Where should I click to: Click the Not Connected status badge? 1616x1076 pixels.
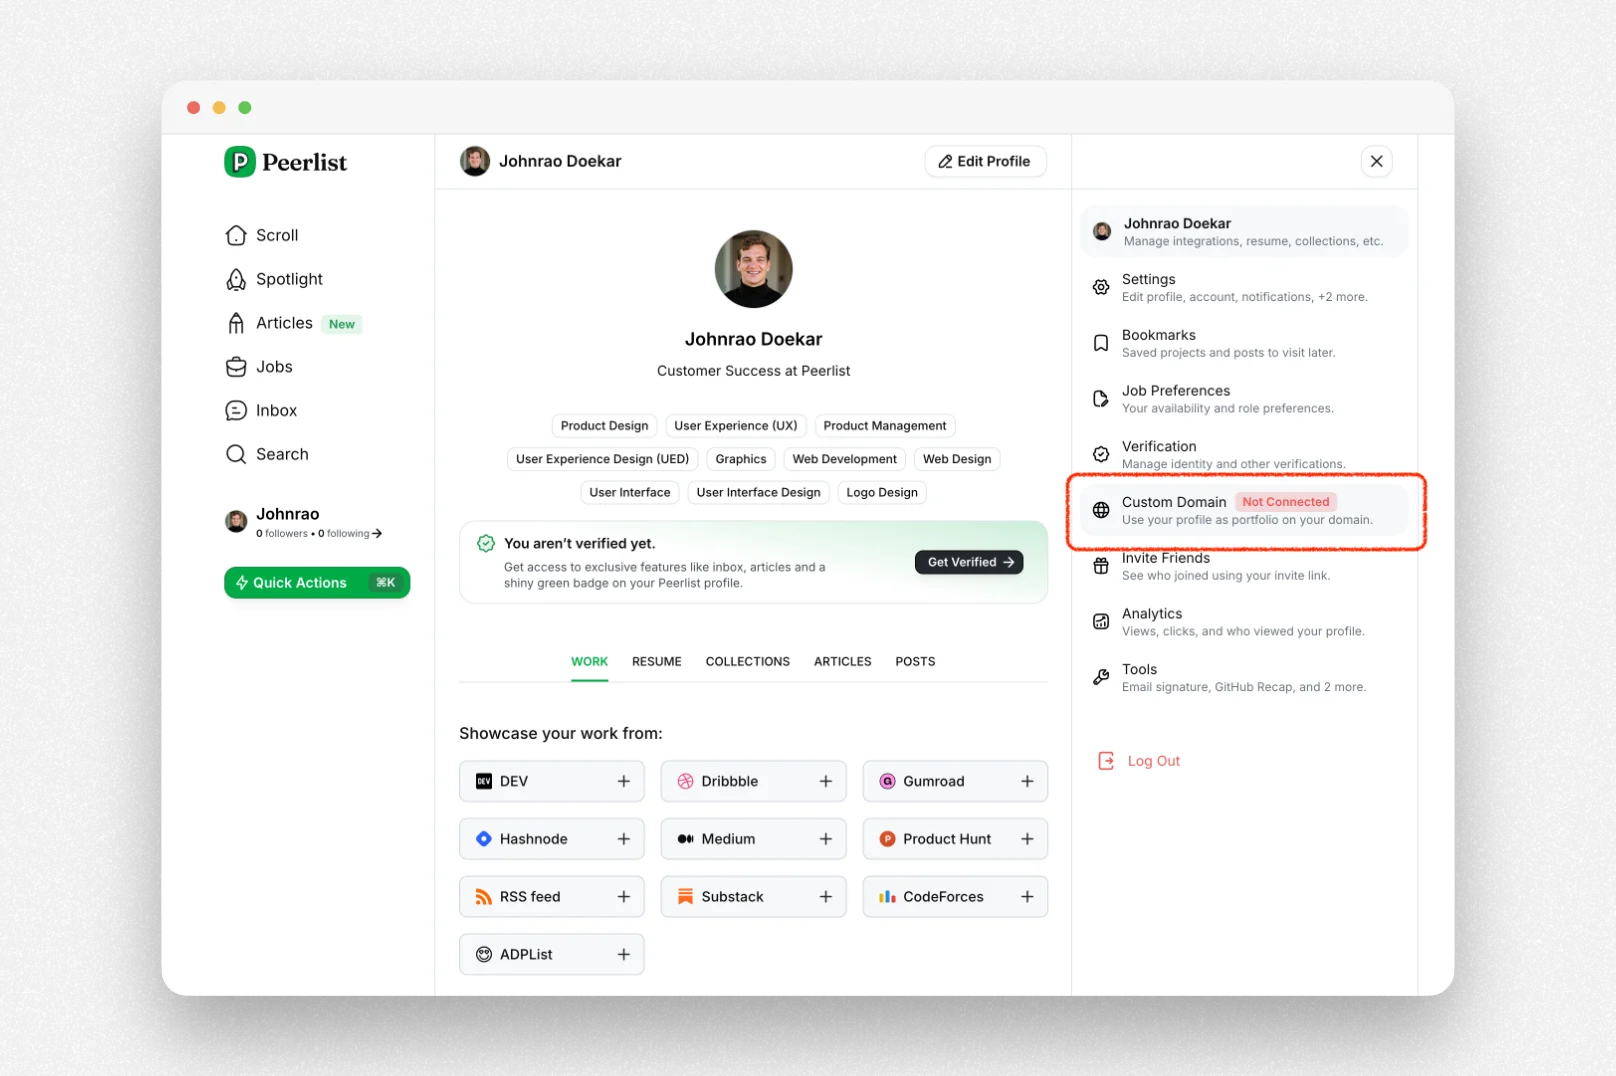pyautogui.click(x=1286, y=502)
